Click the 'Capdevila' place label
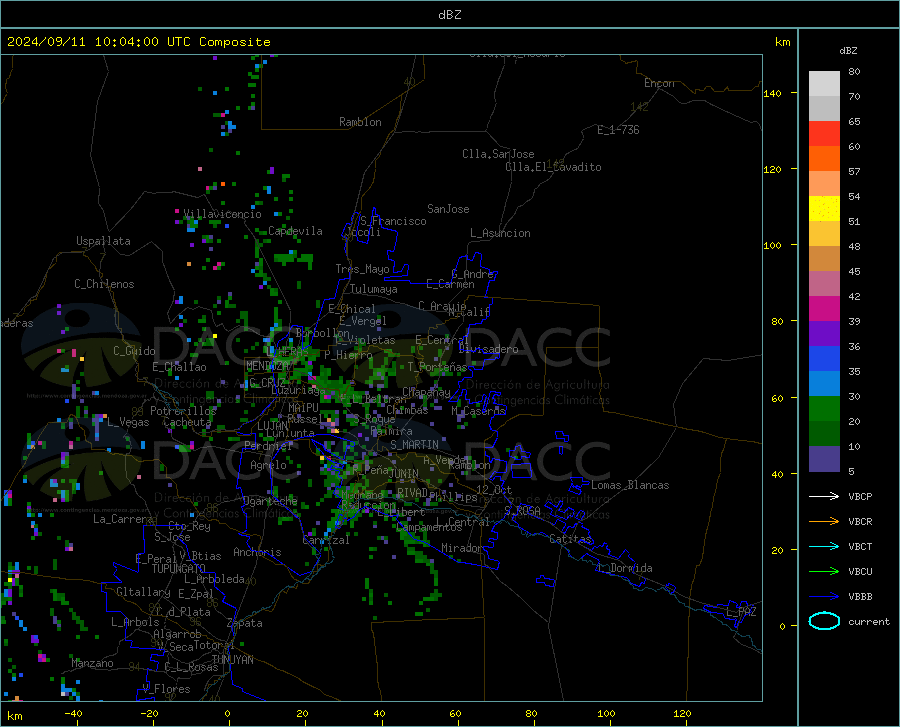The height and width of the screenshot is (727, 900). [295, 231]
